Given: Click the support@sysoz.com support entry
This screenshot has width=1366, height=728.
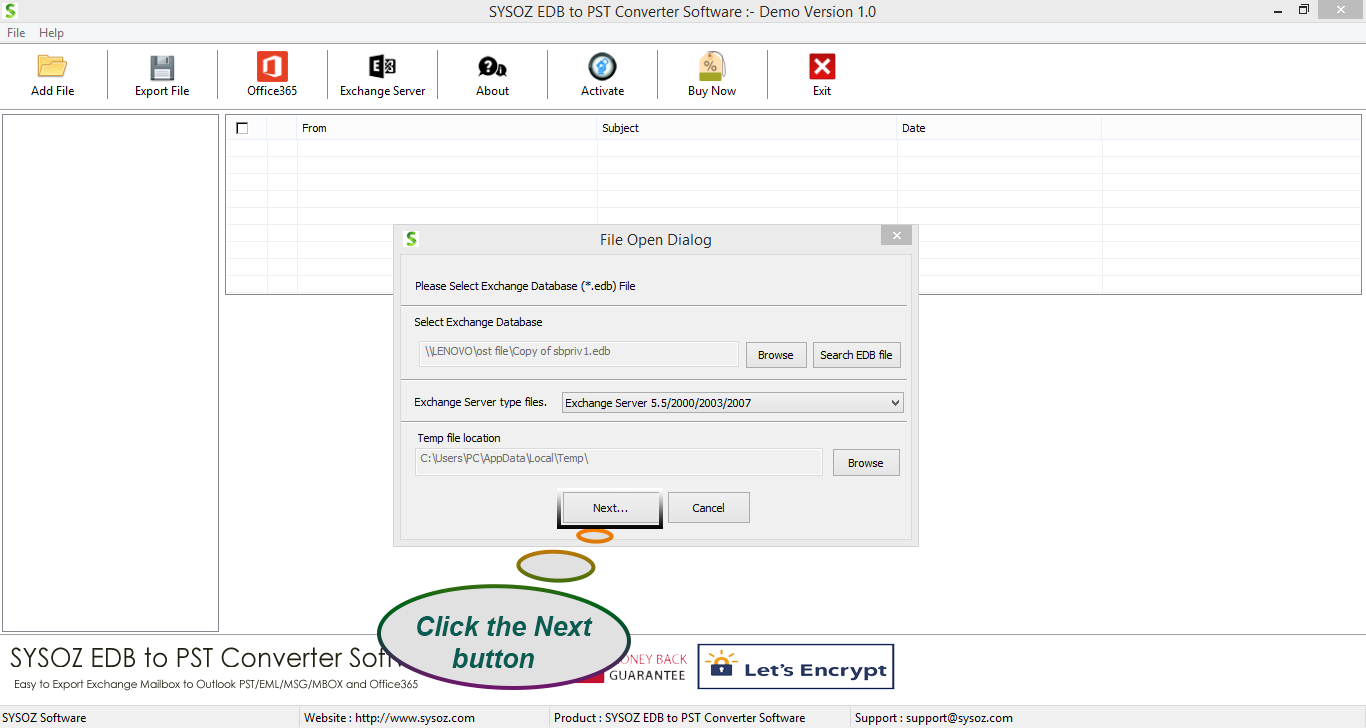Looking at the screenshot, I should (x=934, y=718).
